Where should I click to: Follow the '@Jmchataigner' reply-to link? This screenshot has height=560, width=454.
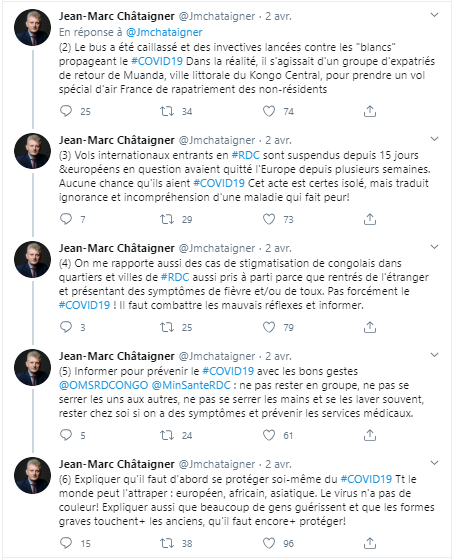coord(164,32)
